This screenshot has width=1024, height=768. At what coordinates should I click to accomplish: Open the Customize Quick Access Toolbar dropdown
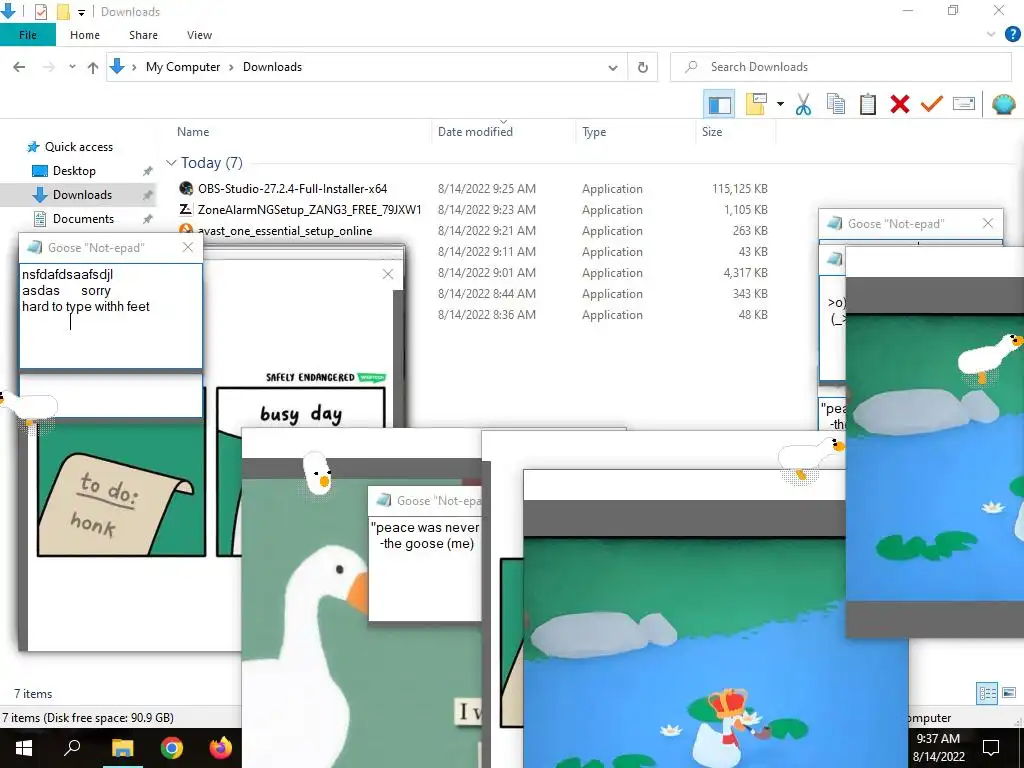(x=81, y=12)
